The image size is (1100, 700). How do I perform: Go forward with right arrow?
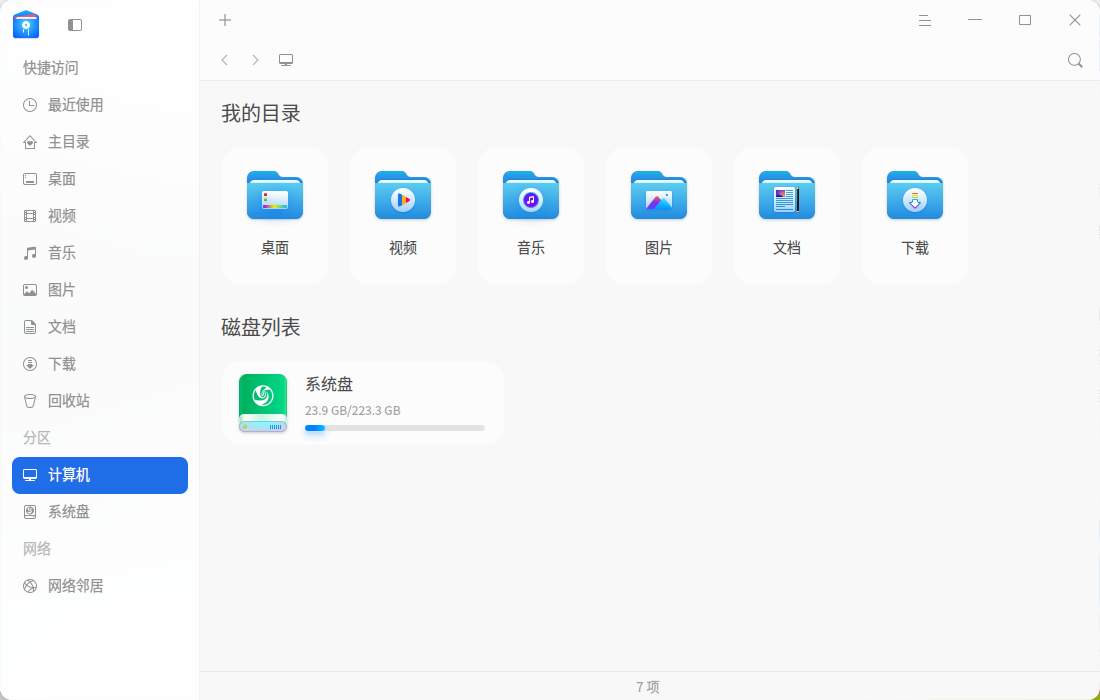tap(255, 60)
